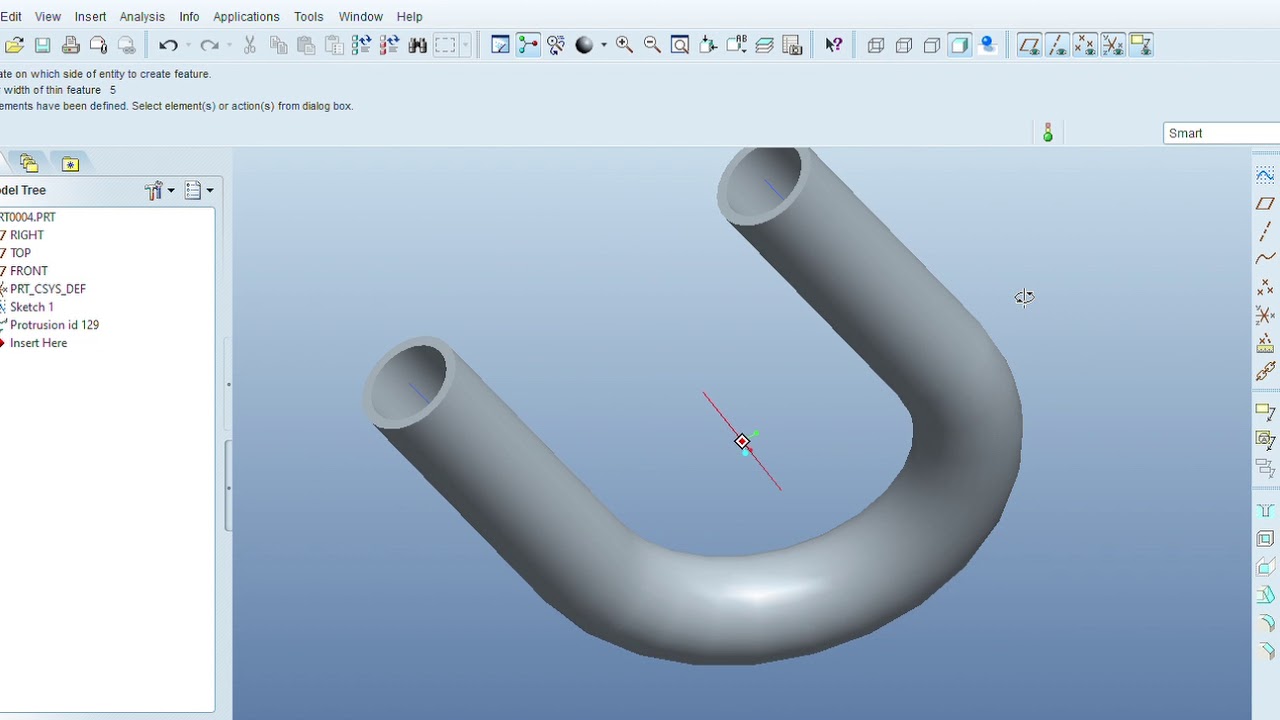1280x720 pixels.
Task: Regenerate the model
Action: 361,45
